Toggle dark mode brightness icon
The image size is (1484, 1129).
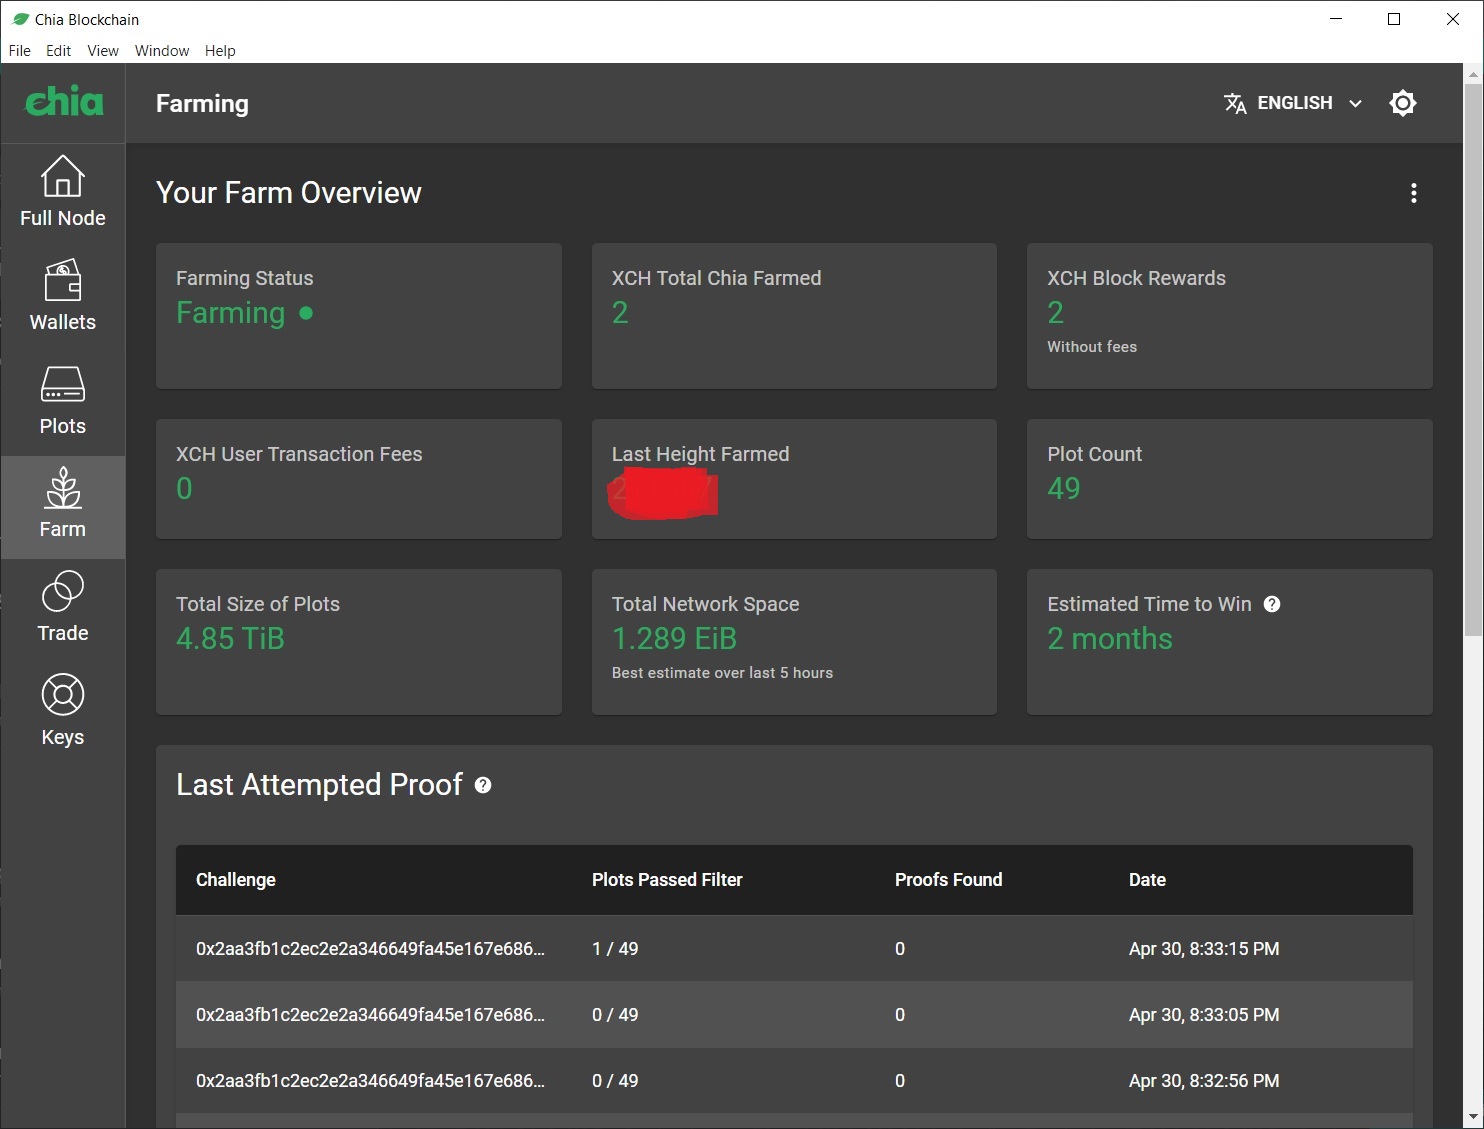[x=1403, y=103]
